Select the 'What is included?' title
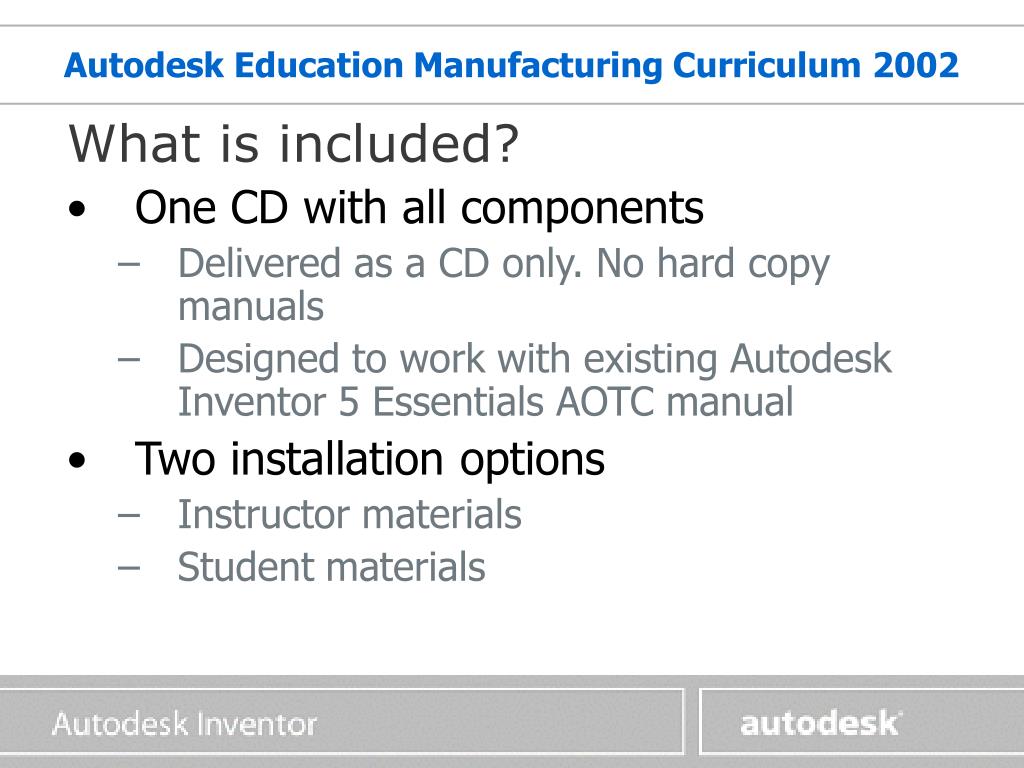Viewport: 1024px width, 768px height. 293,144
